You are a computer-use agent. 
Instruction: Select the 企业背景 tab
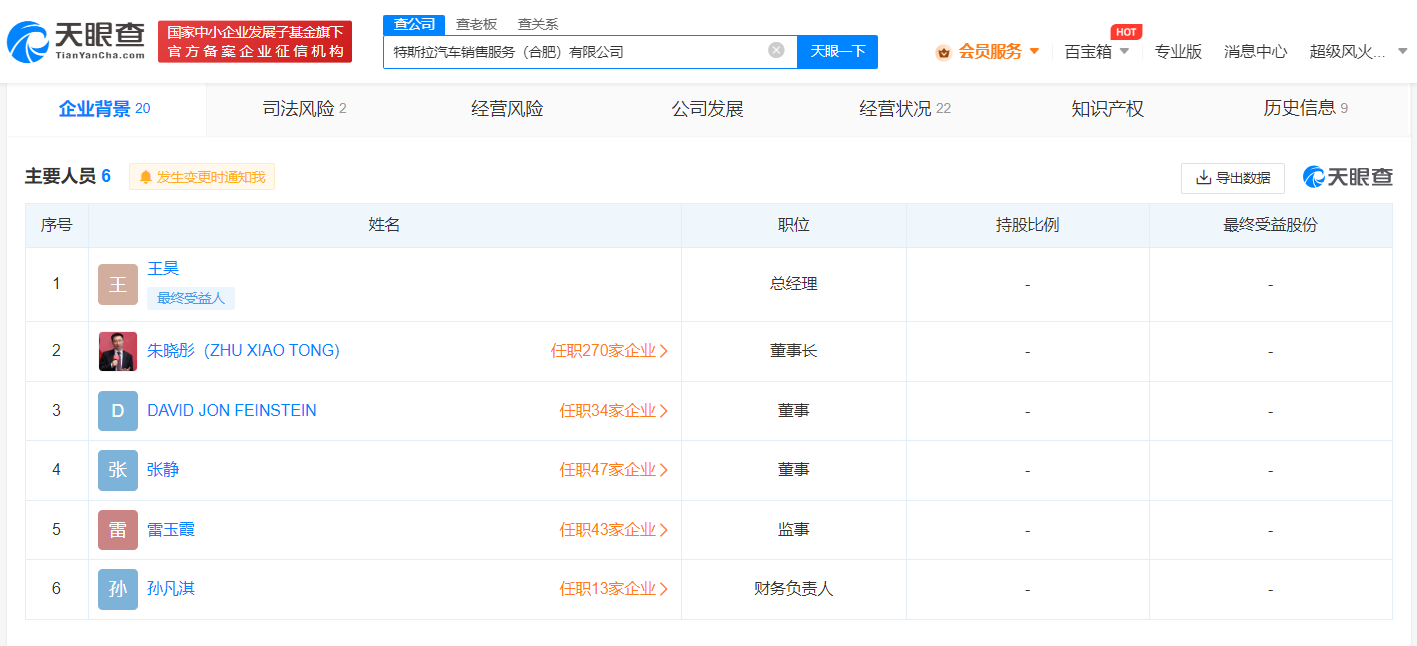105,109
